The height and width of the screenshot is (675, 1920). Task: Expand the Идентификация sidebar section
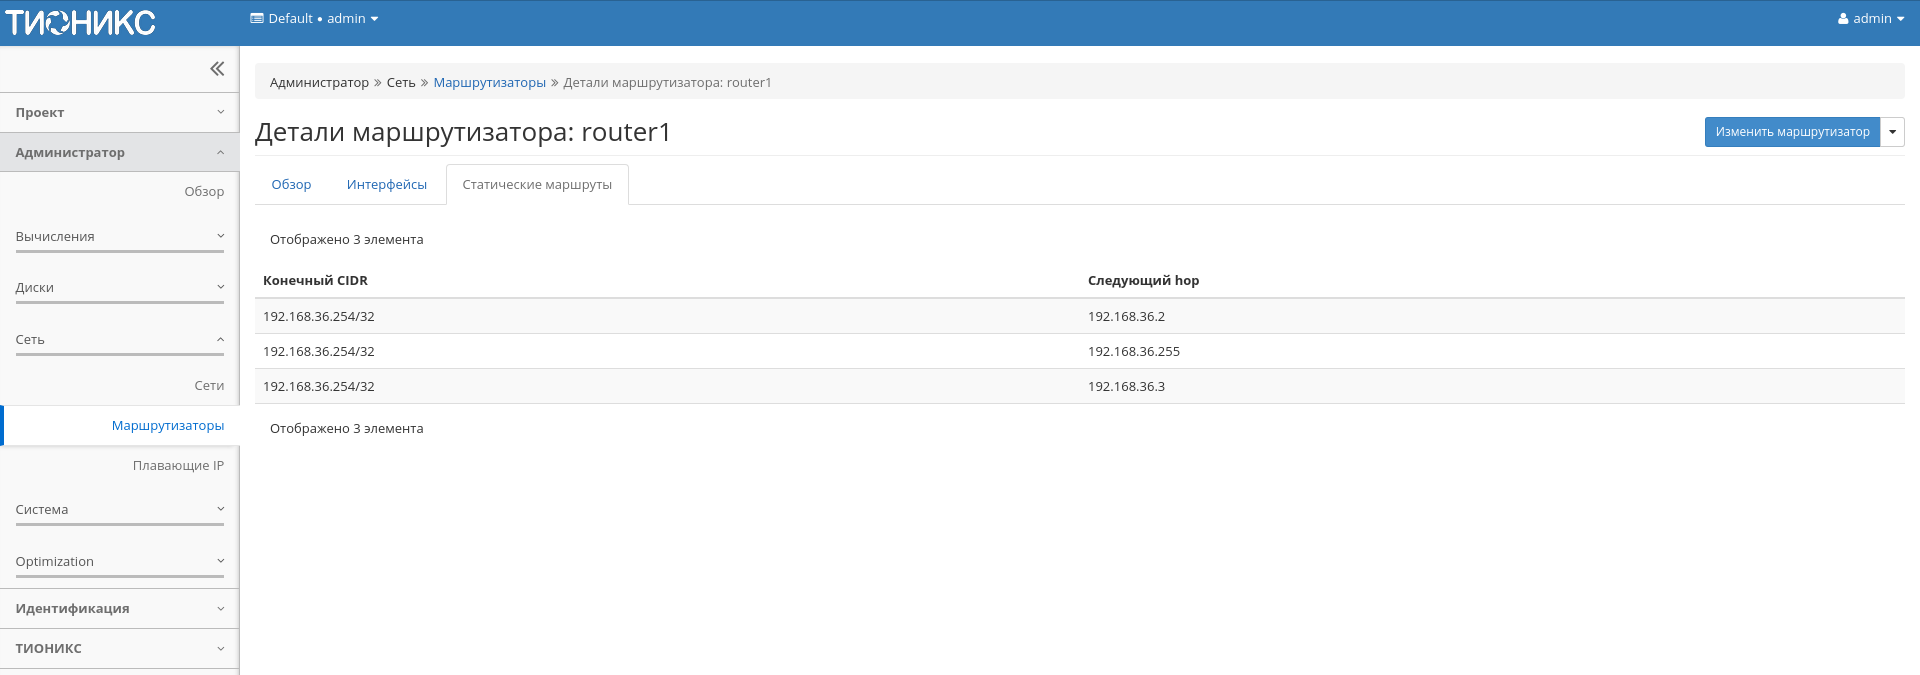[119, 609]
